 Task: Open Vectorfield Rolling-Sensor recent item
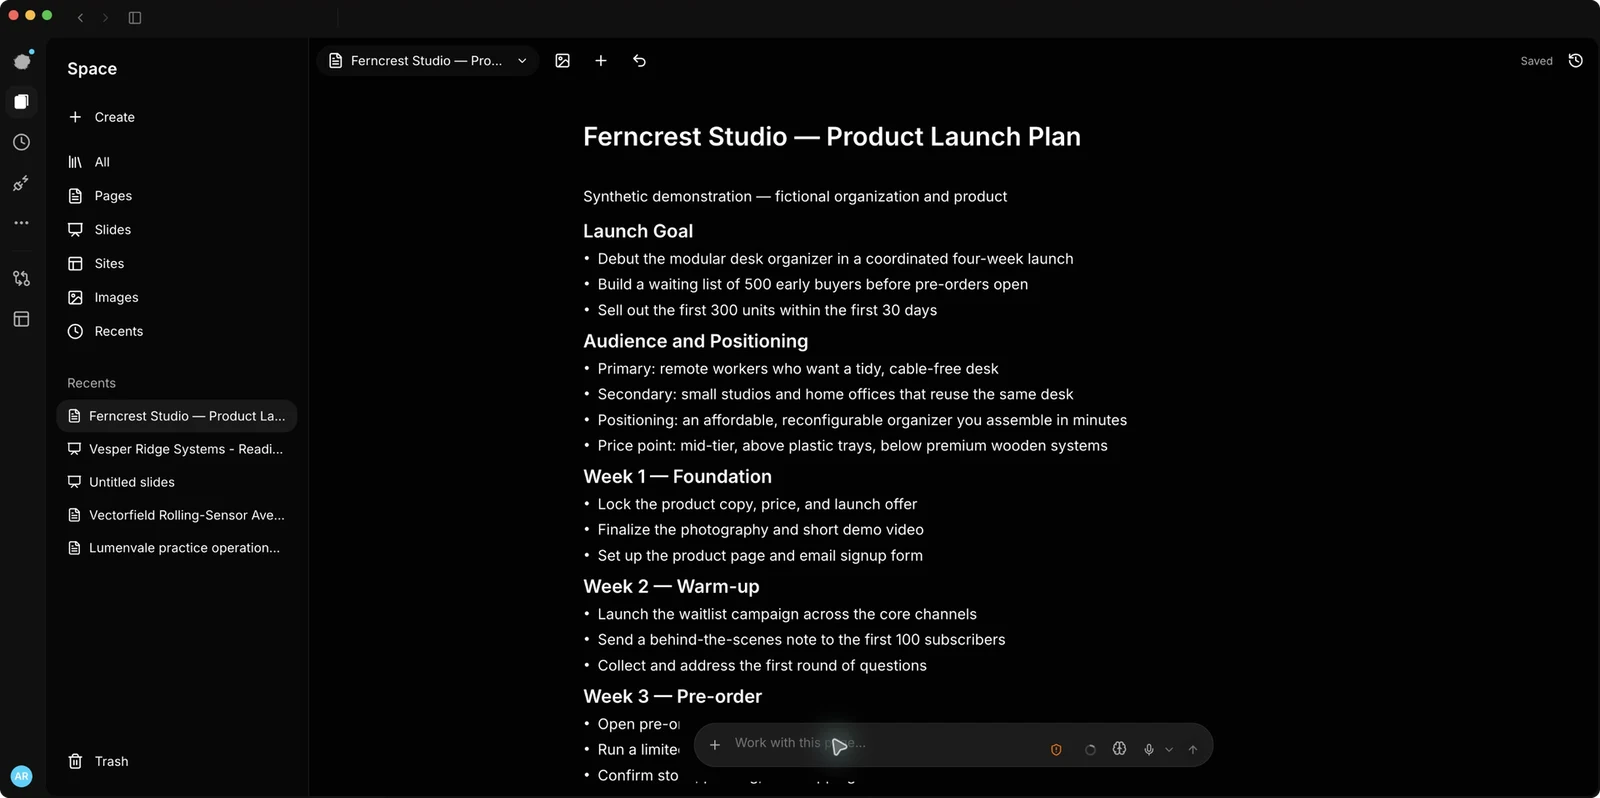click(177, 515)
